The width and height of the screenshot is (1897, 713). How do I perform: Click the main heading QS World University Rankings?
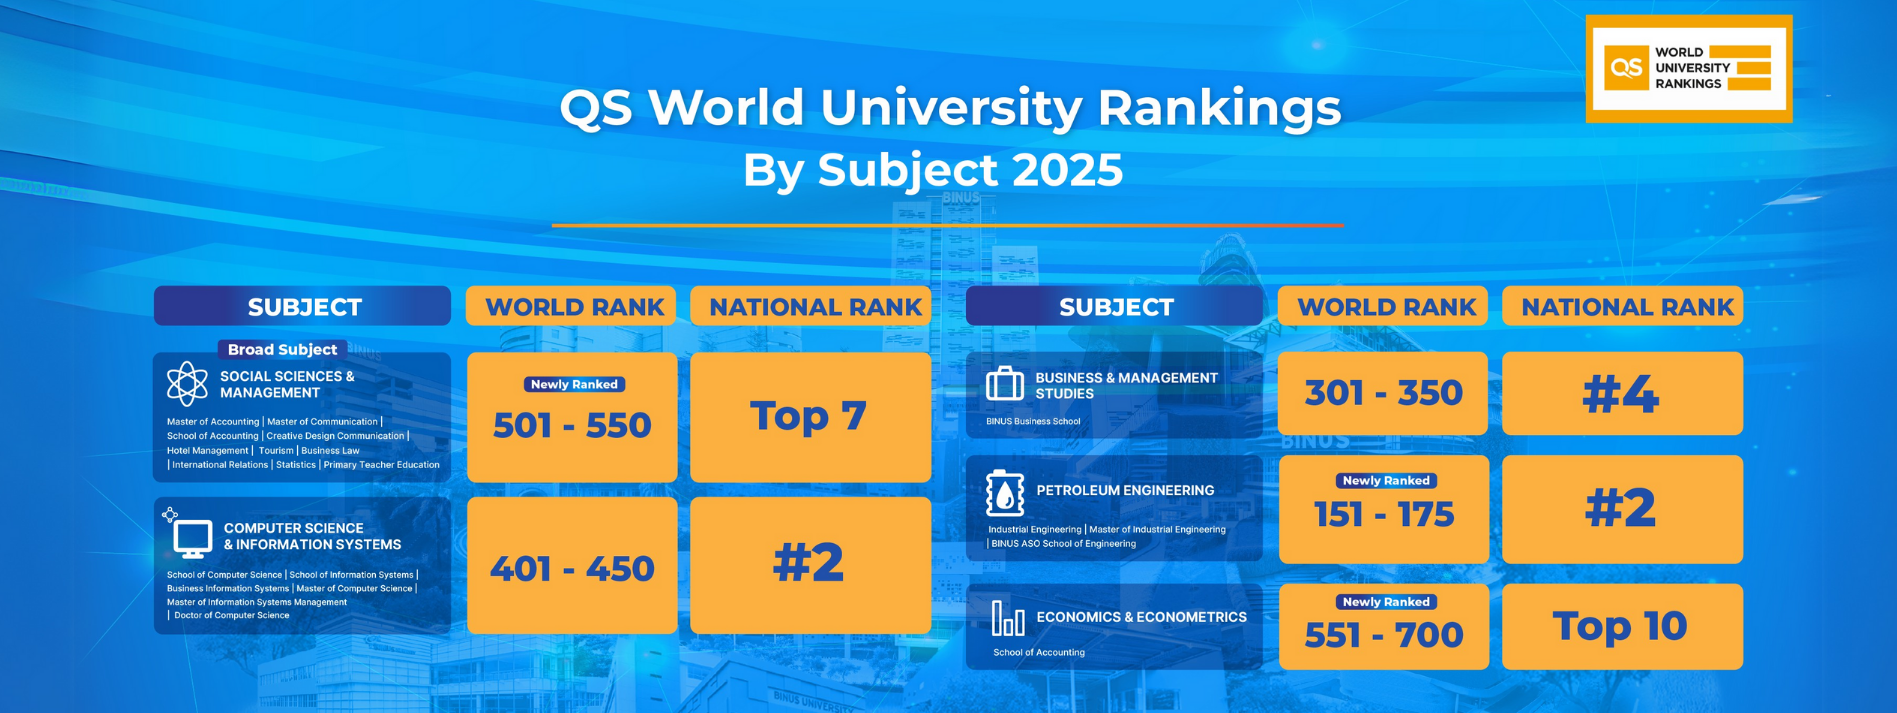click(950, 107)
